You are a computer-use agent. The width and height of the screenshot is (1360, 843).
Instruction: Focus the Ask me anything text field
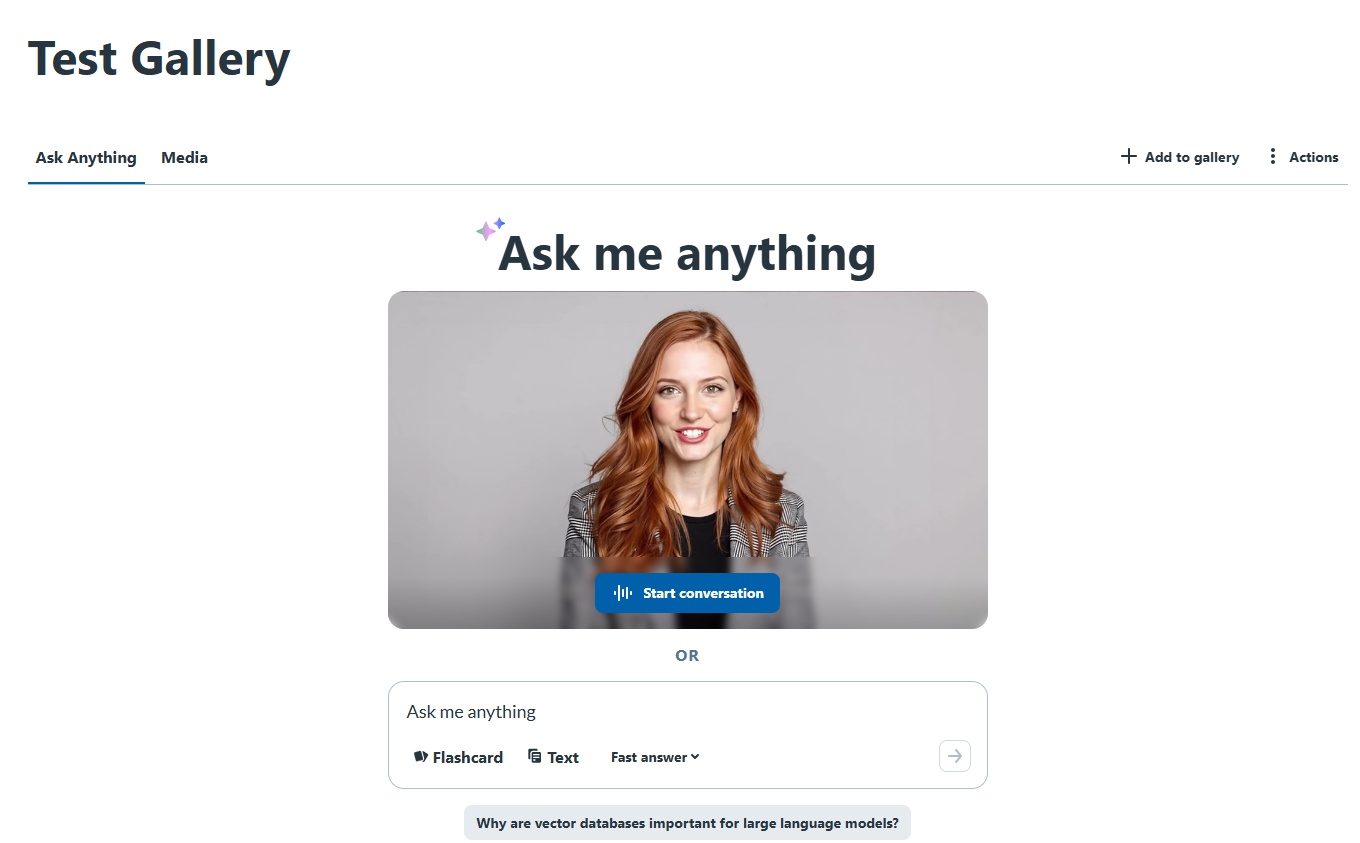[x=687, y=712]
